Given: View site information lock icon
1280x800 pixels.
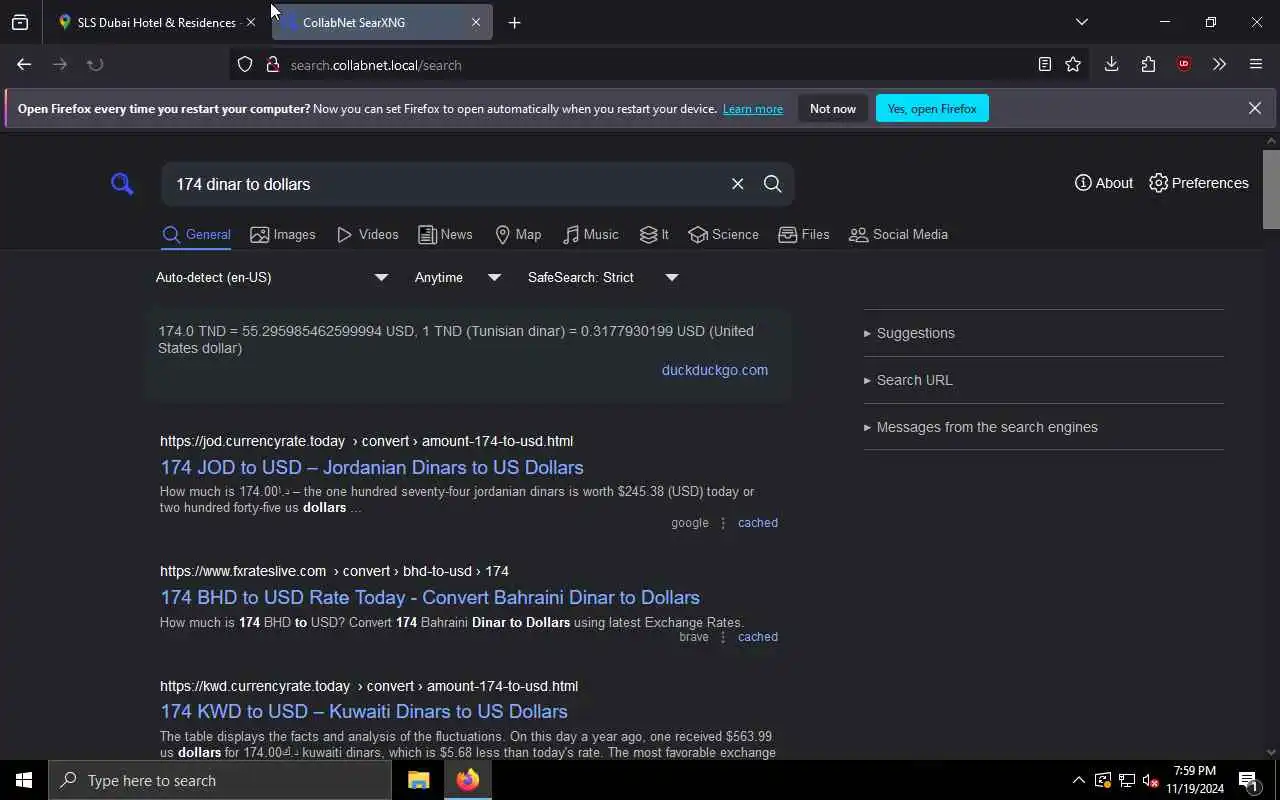Looking at the screenshot, I should tap(272, 64).
